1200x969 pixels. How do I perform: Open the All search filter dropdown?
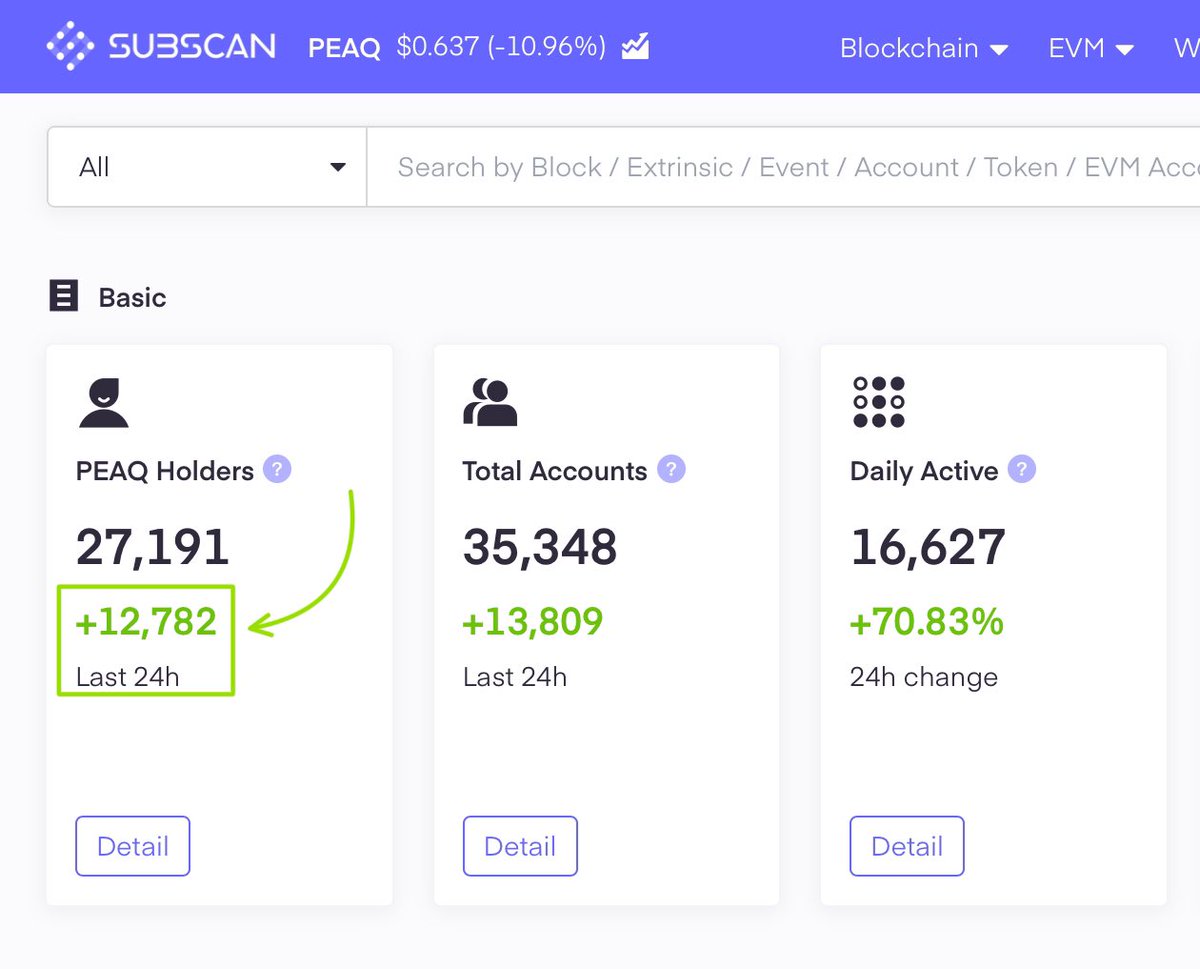coord(207,167)
